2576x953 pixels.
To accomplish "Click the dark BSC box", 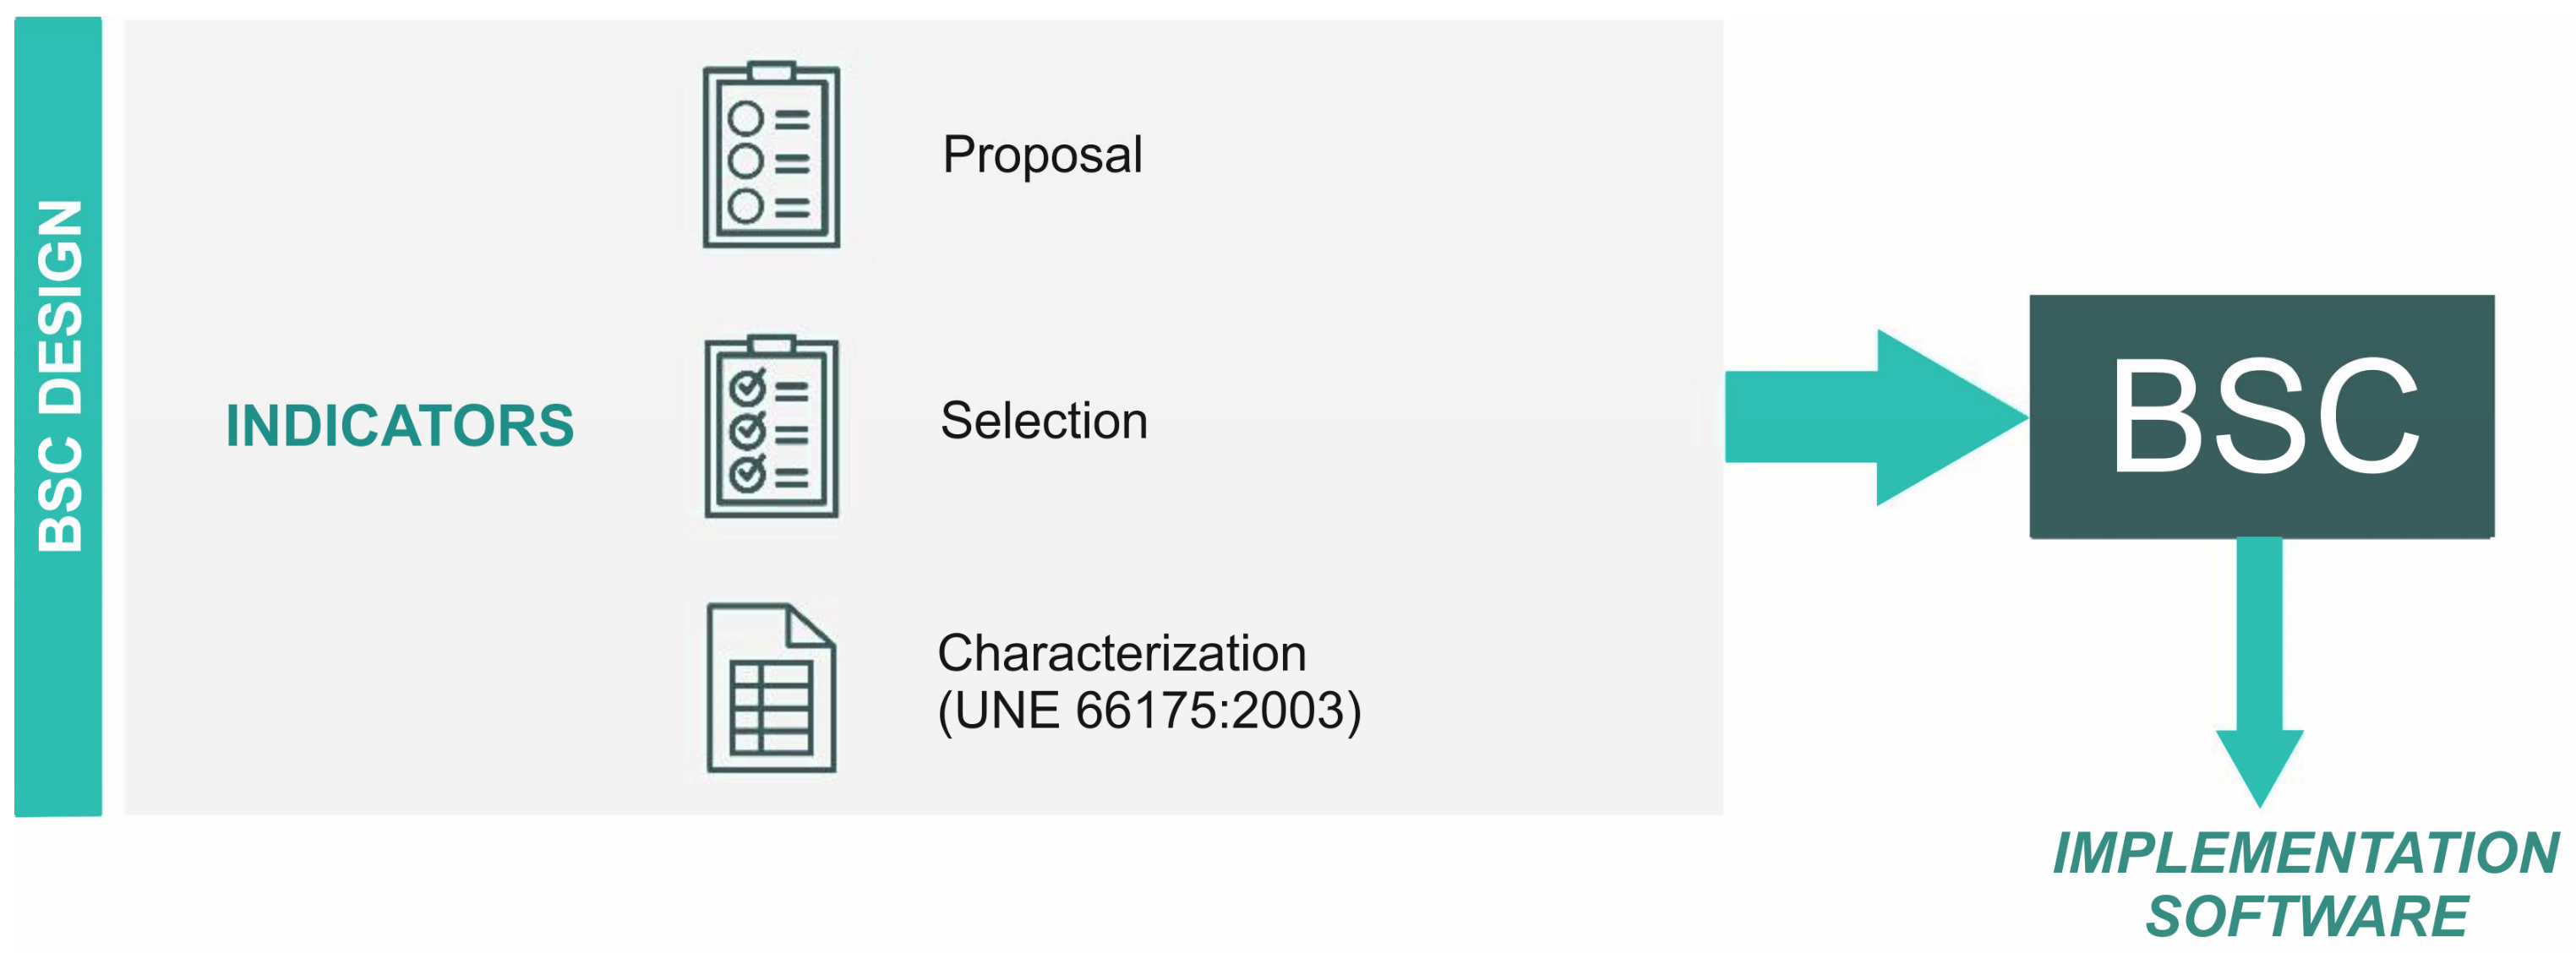I will [2261, 416].
